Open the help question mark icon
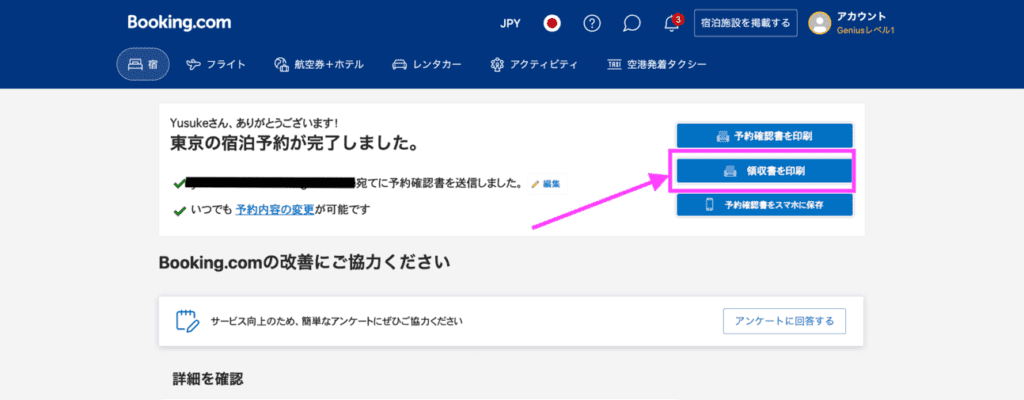The width and height of the screenshot is (1024, 400). click(591, 23)
